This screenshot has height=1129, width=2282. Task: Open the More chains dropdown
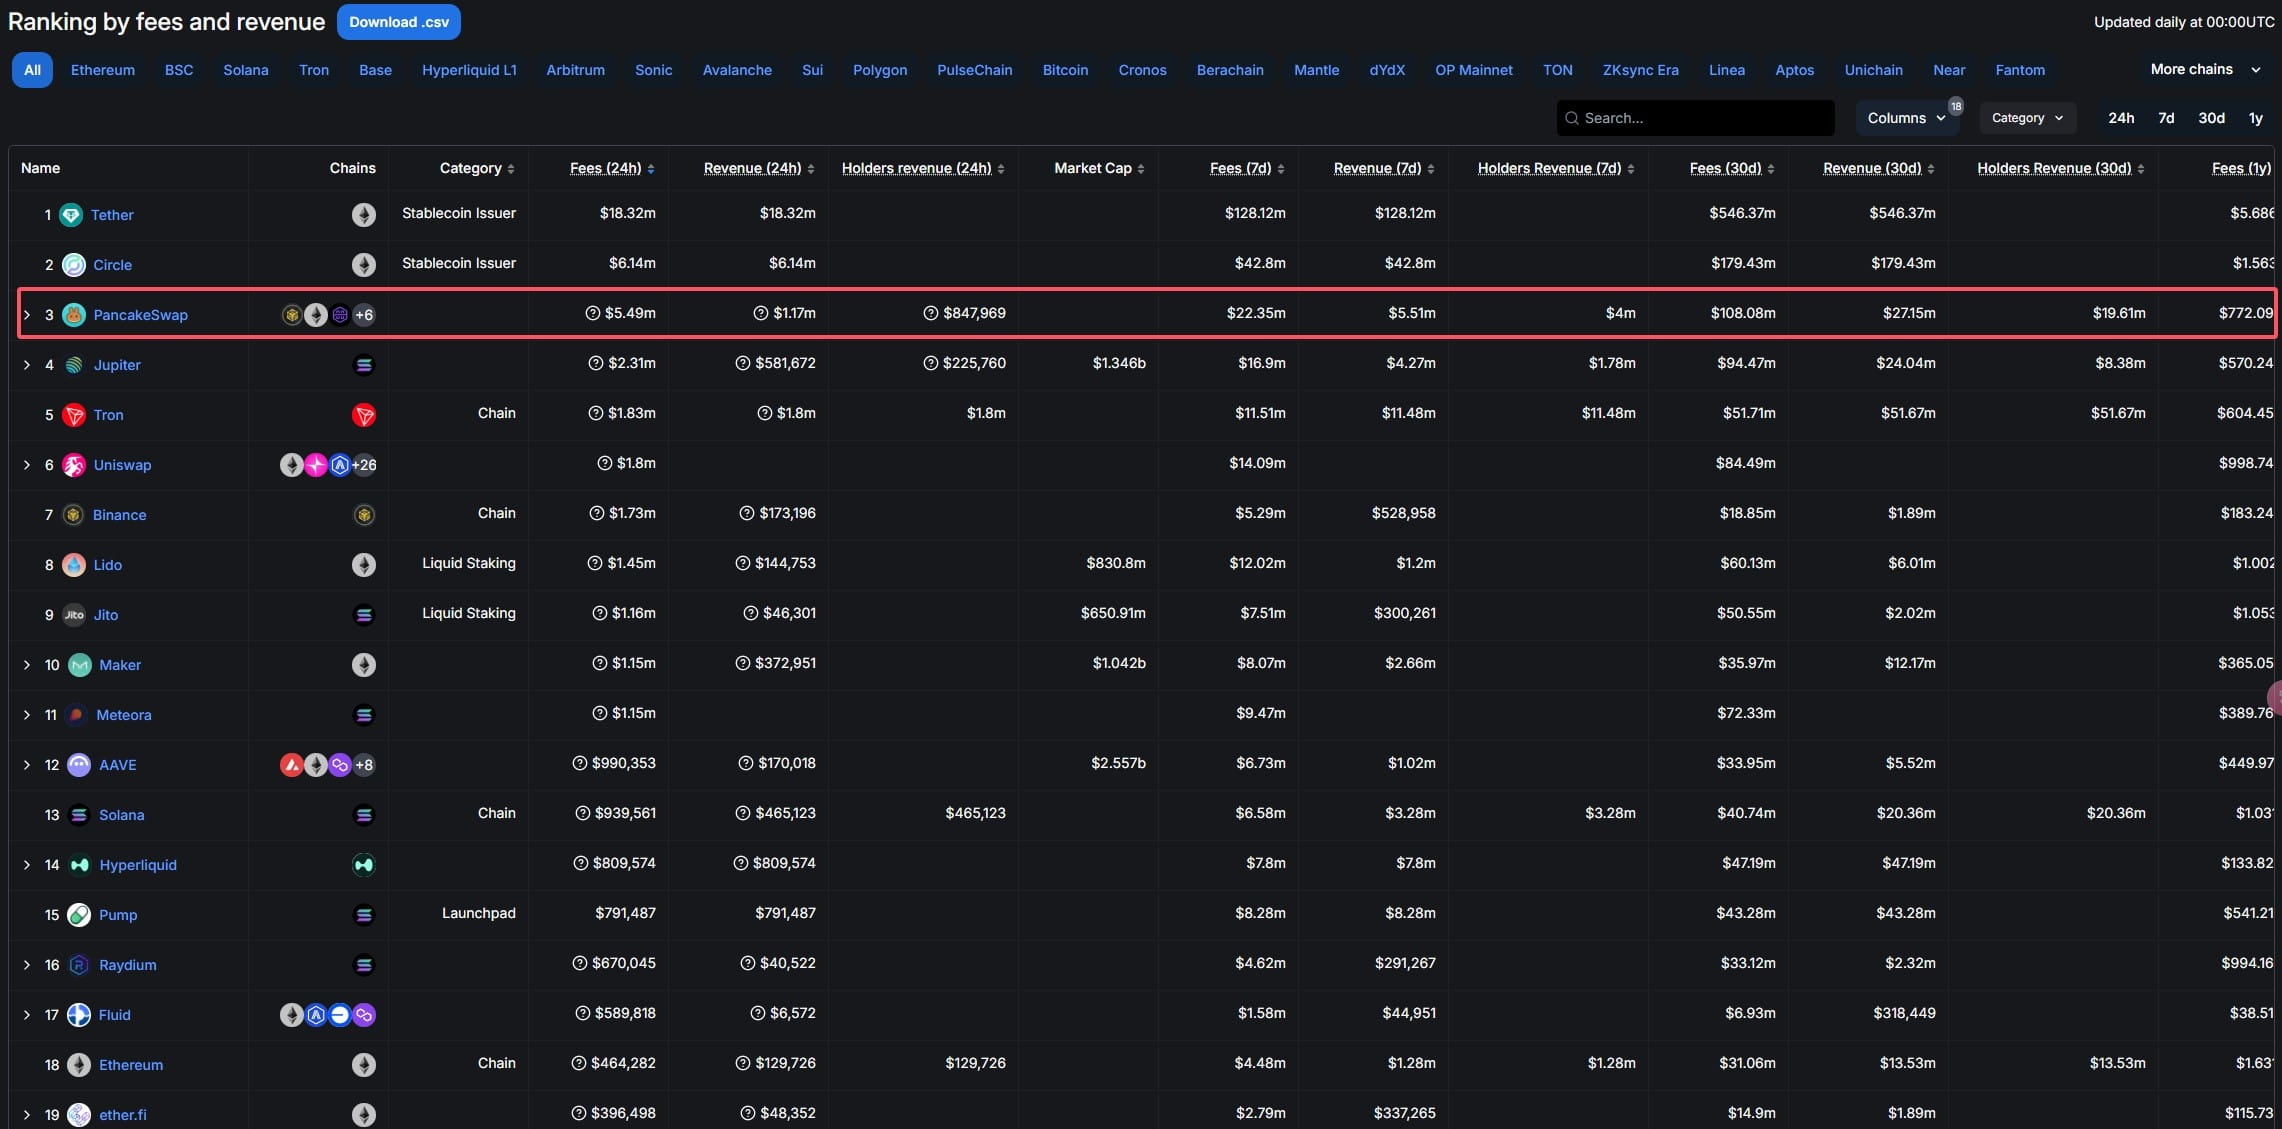[2205, 69]
